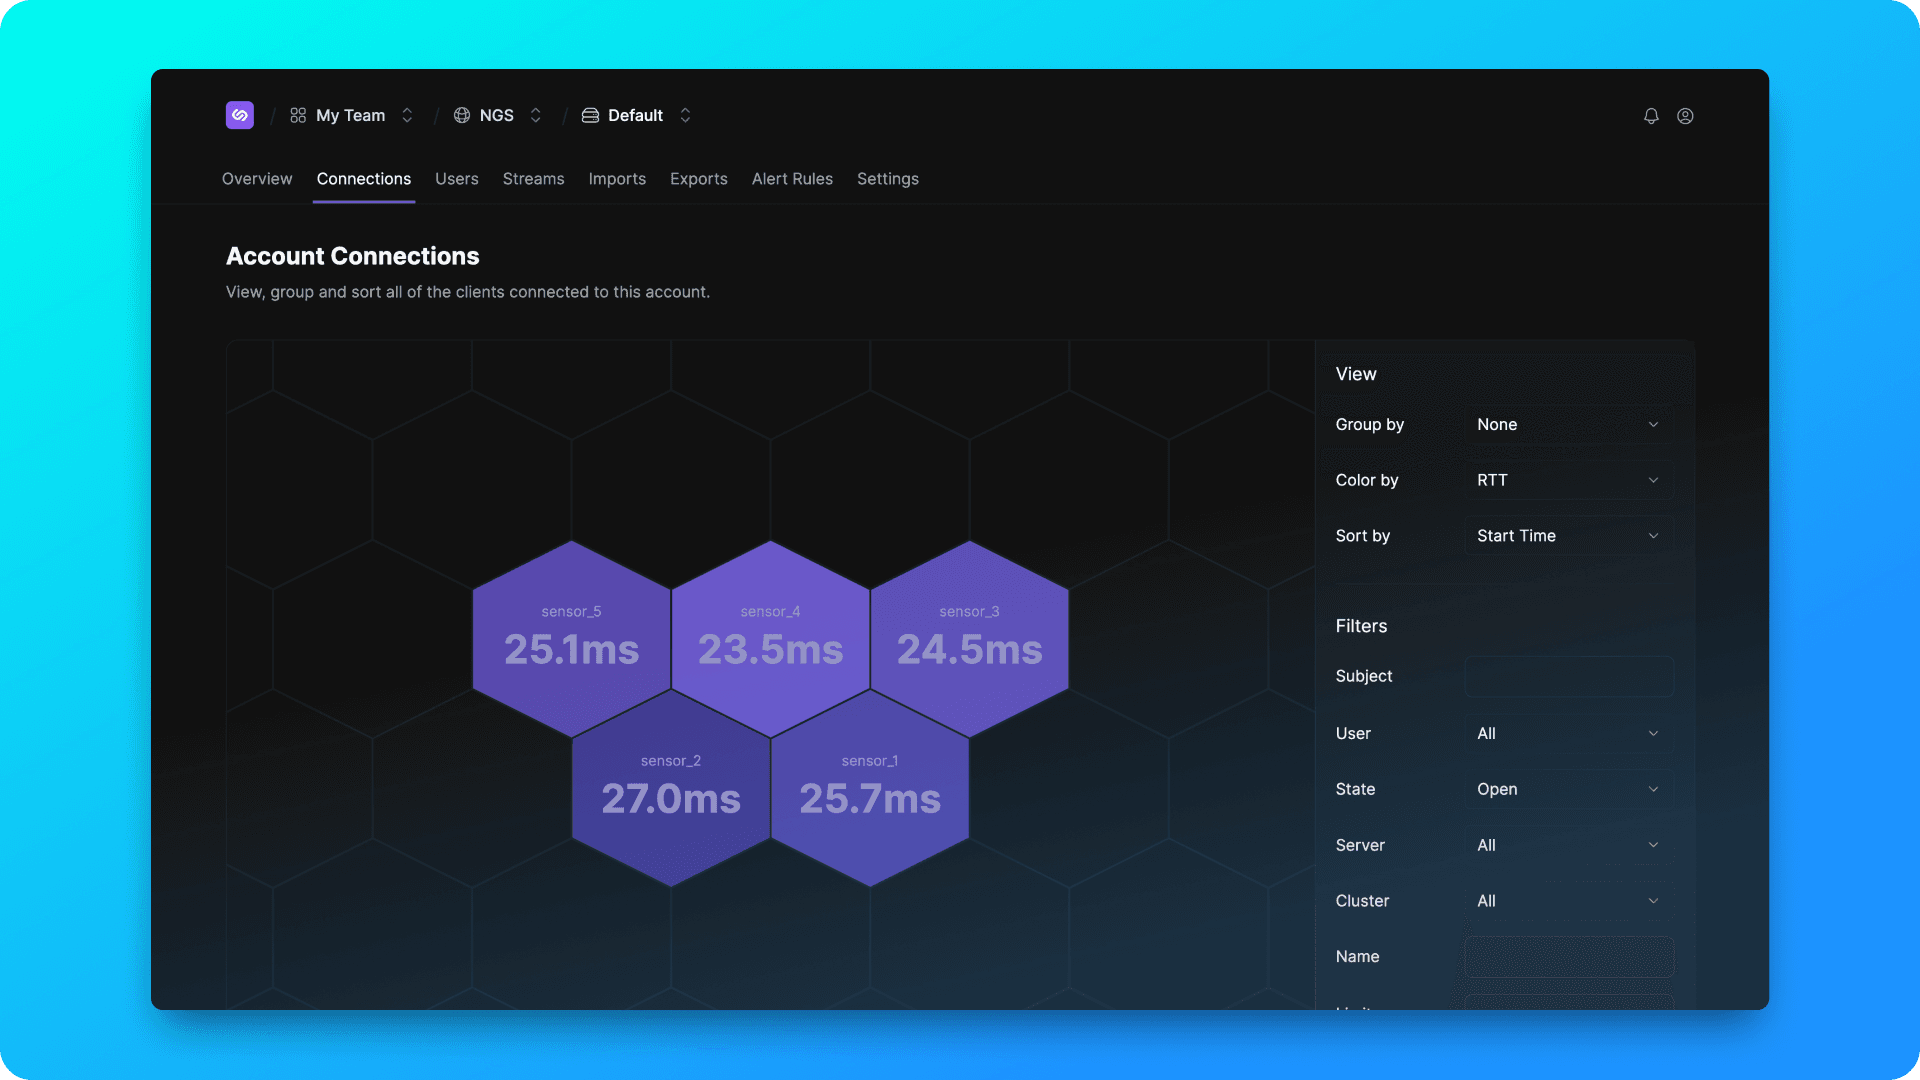Click the Name filter input field
The height and width of the screenshot is (1080, 1920).
(1568, 957)
